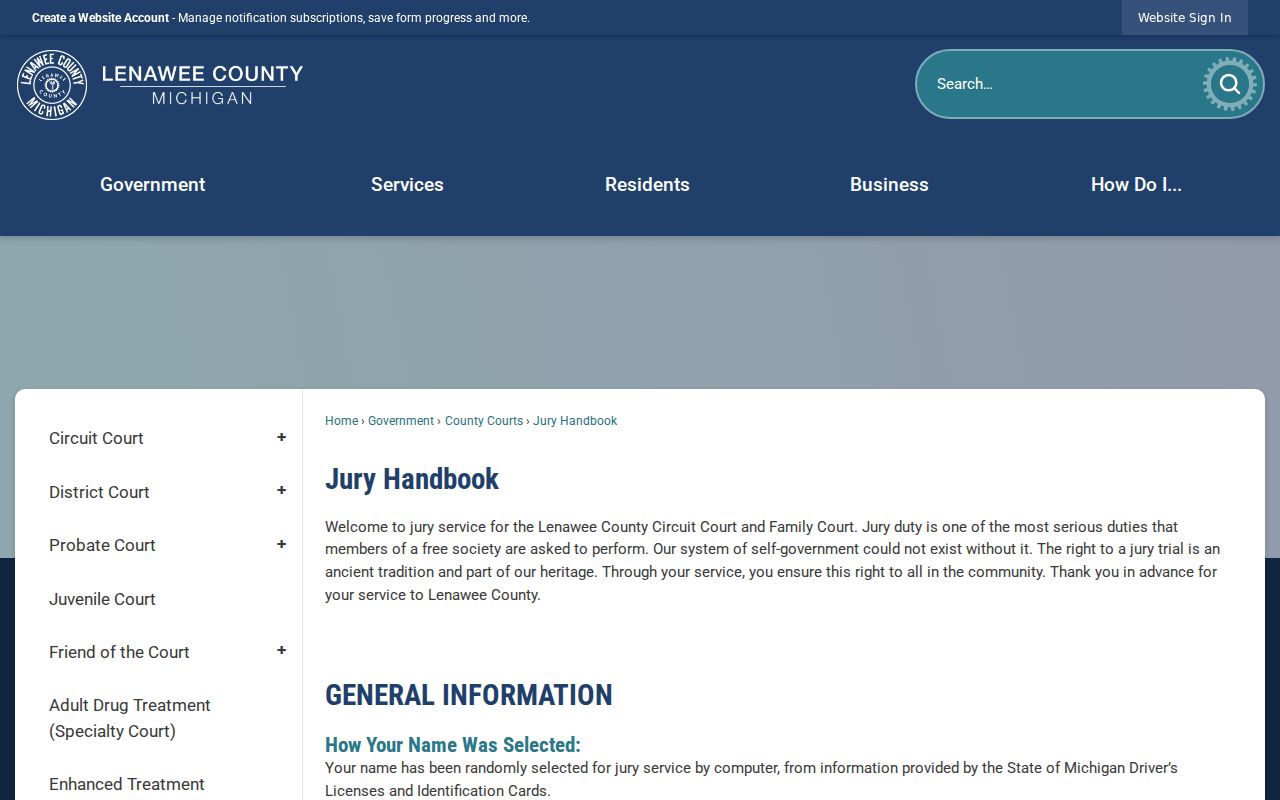Expand the Friend of the Court submenu
Image resolution: width=1280 pixels, height=800 pixels.
[x=281, y=651]
